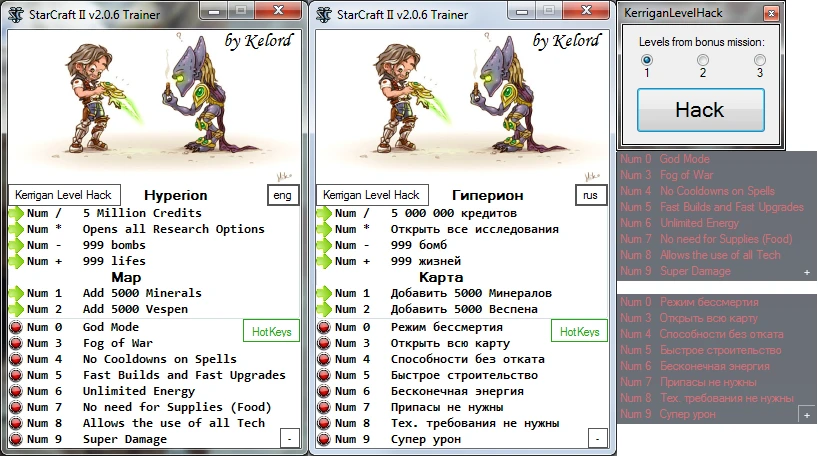
Task: Collapse Russian trainer with minus button
Action: [x=597, y=438]
